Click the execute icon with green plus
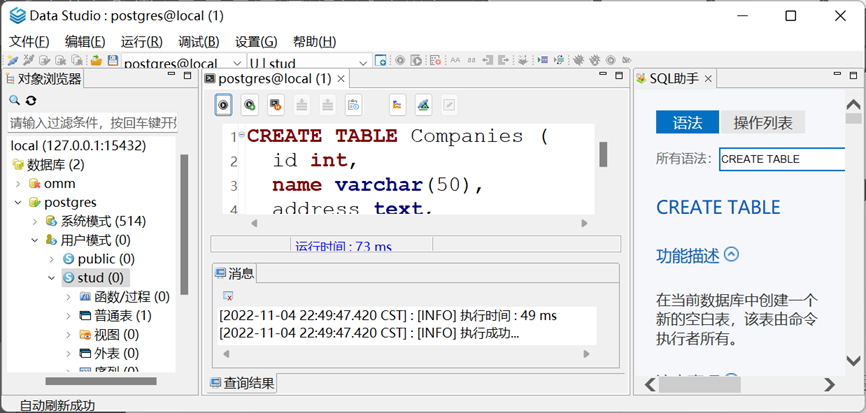This screenshot has height=413, width=866. [250, 104]
